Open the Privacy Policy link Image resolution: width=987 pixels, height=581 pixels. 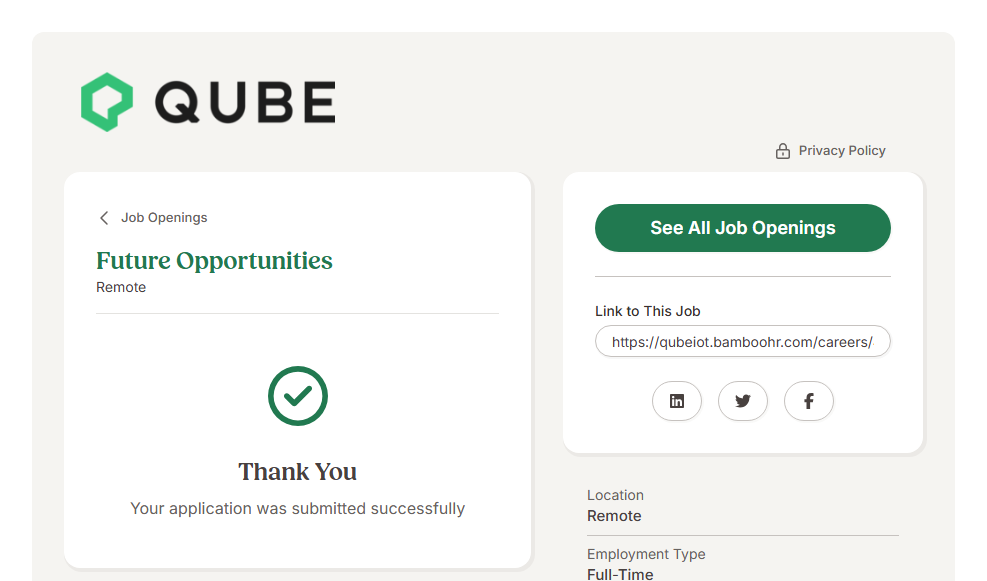point(842,151)
